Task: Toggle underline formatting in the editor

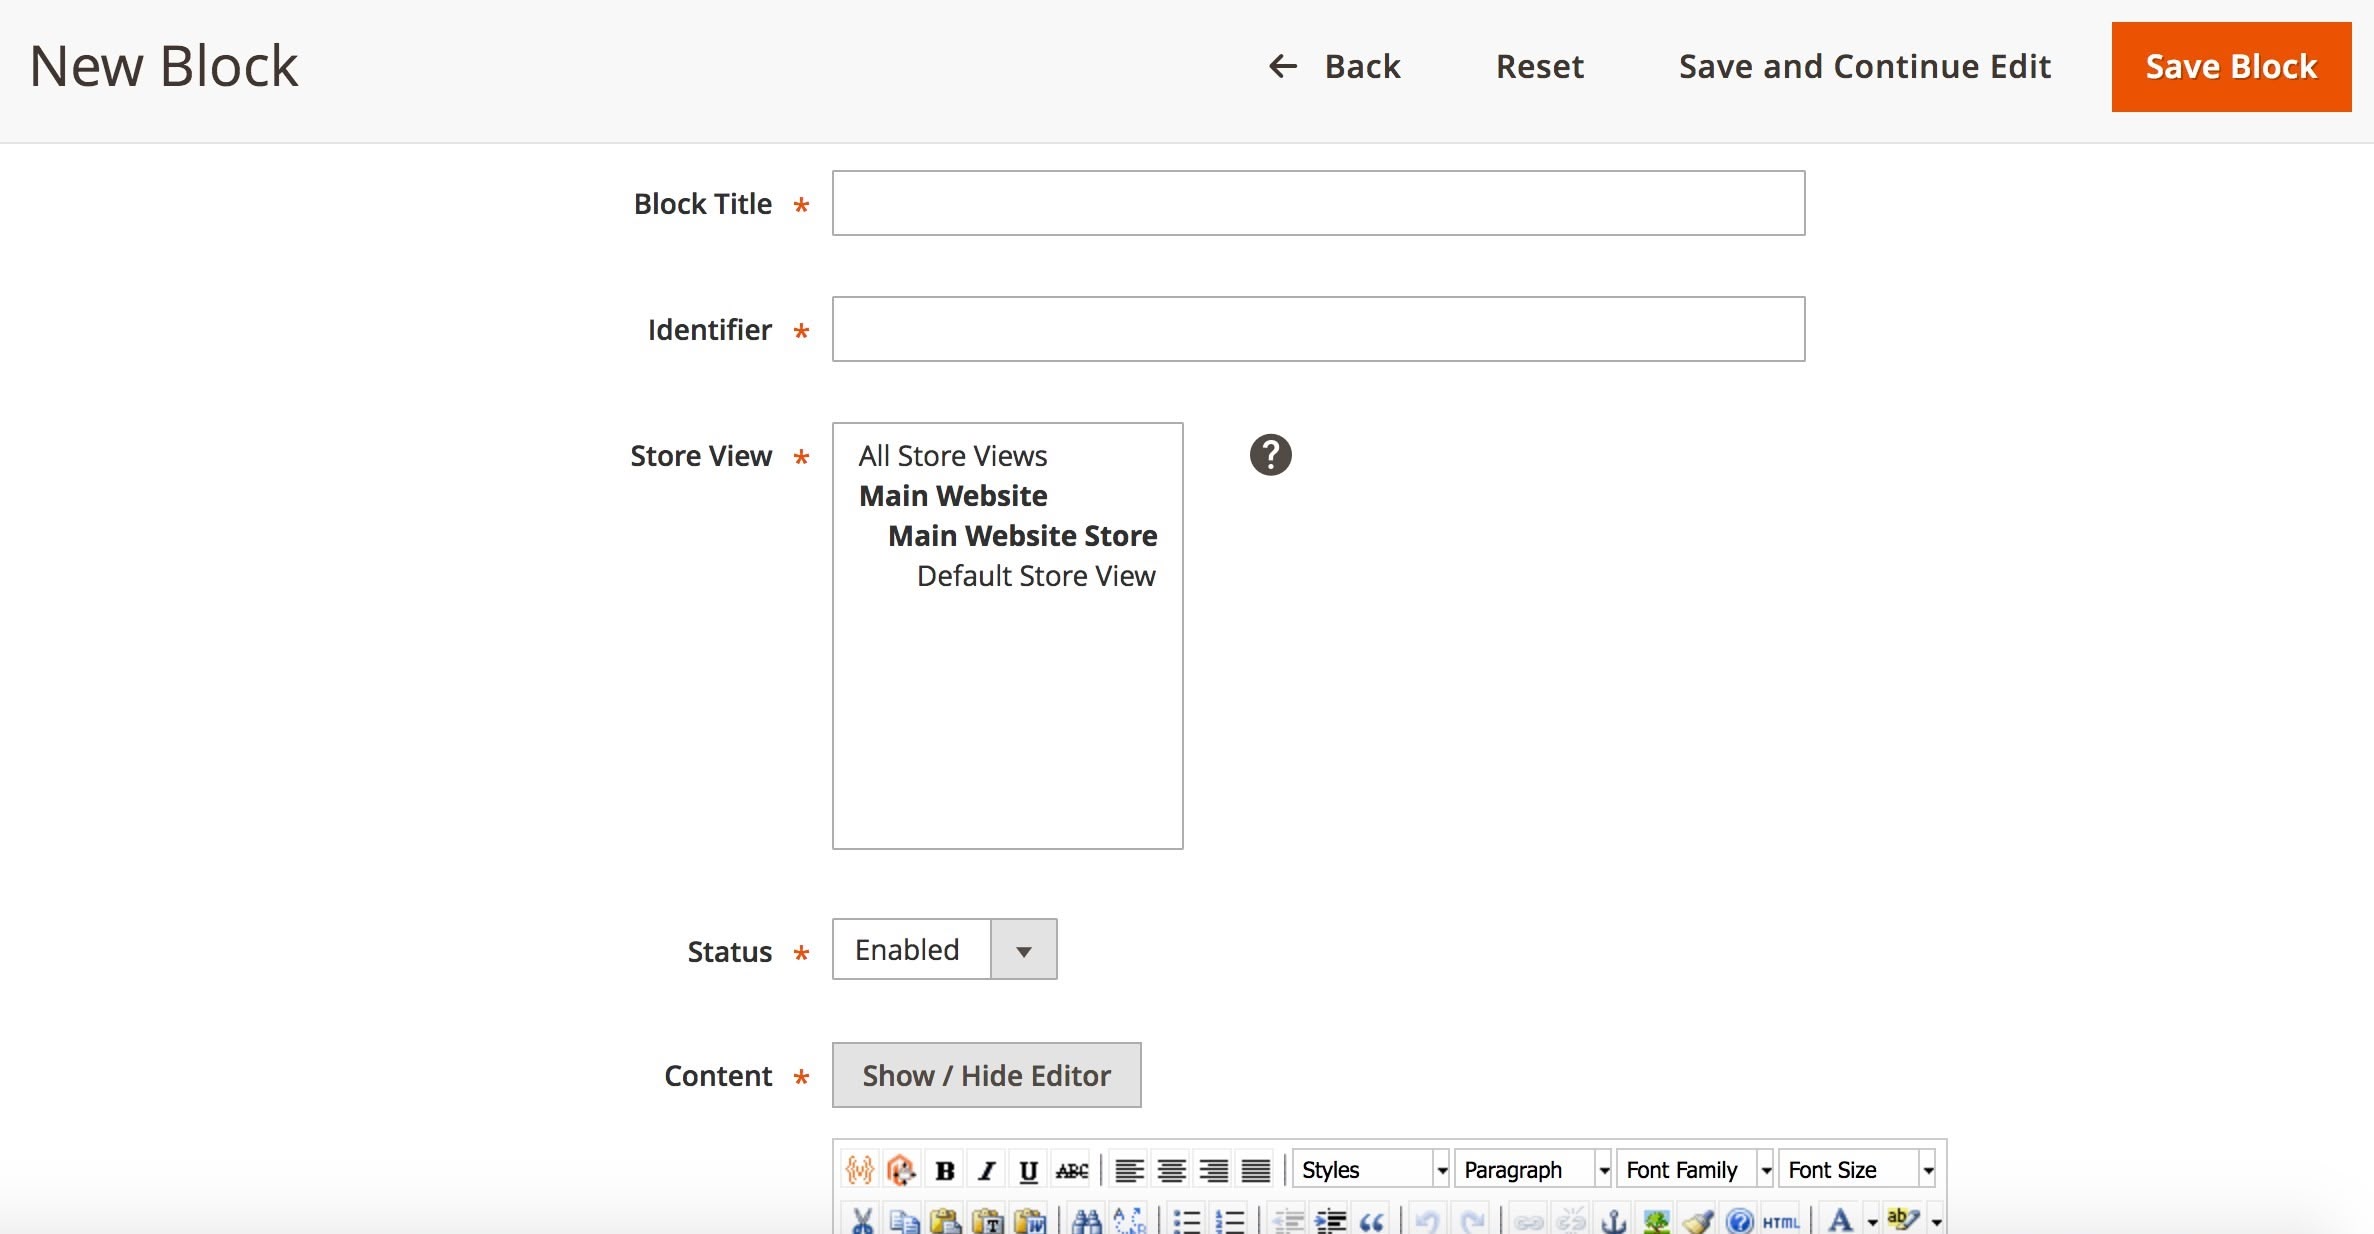Action: (x=1028, y=1169)
